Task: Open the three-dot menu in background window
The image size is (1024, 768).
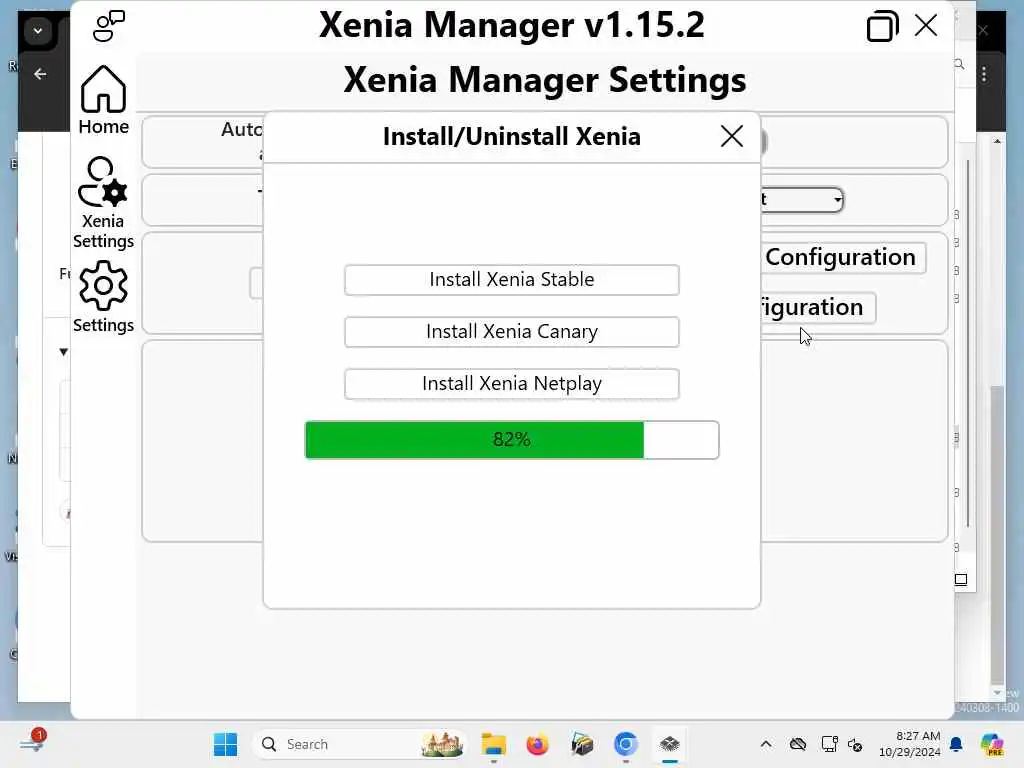Action: [x=984, y=74]
